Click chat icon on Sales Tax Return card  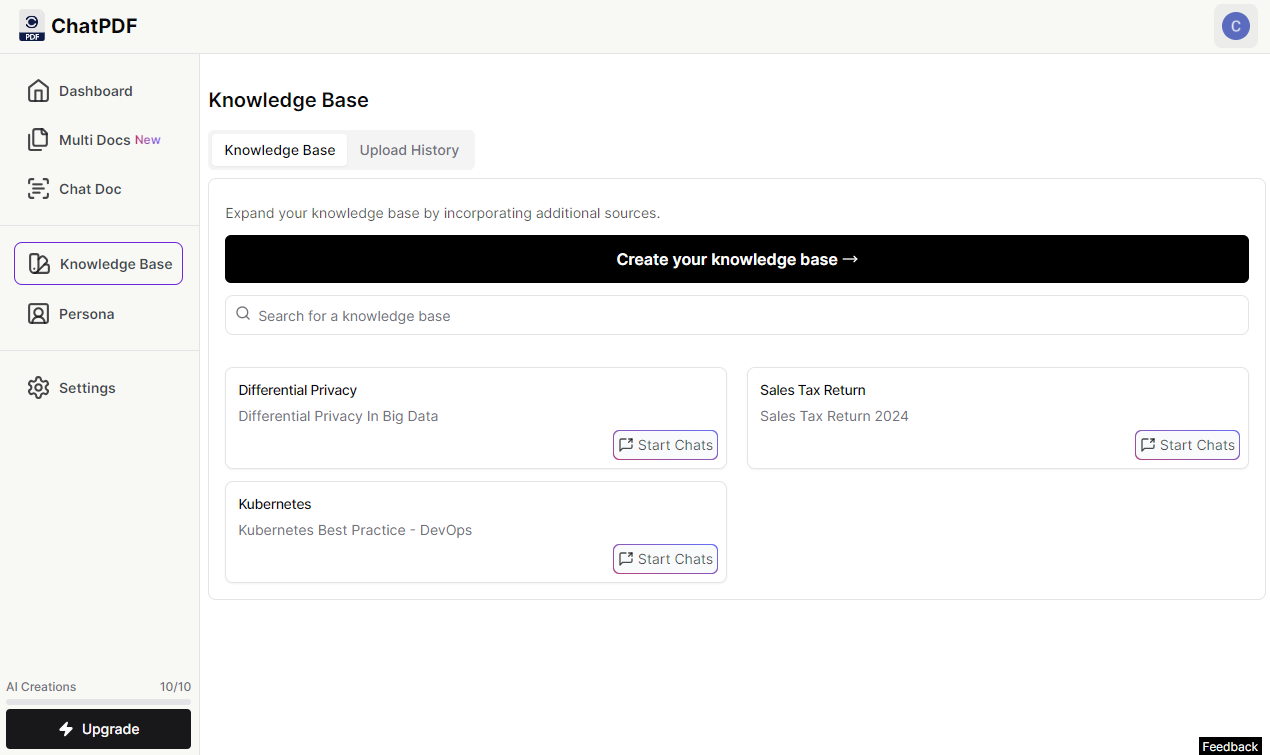tap(1148, 445)
